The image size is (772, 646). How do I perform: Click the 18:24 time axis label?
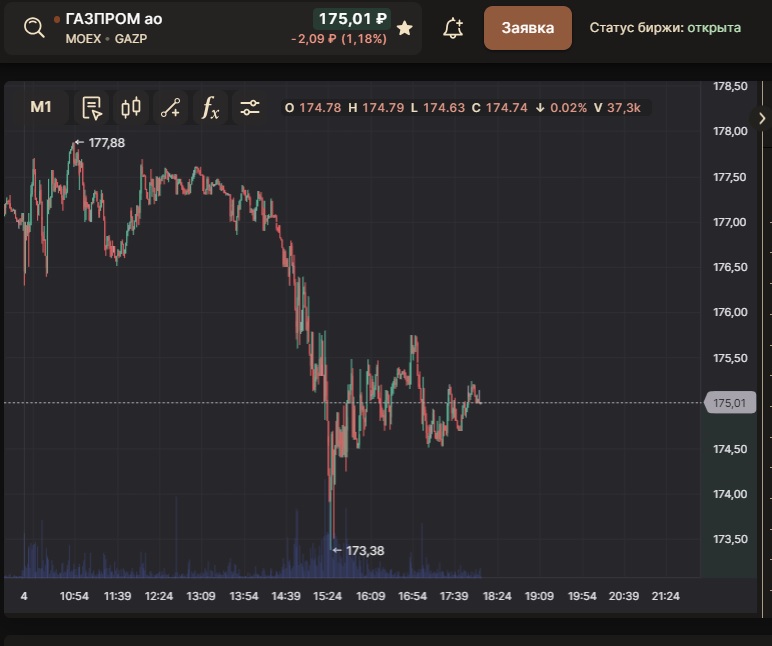(497, 596)
